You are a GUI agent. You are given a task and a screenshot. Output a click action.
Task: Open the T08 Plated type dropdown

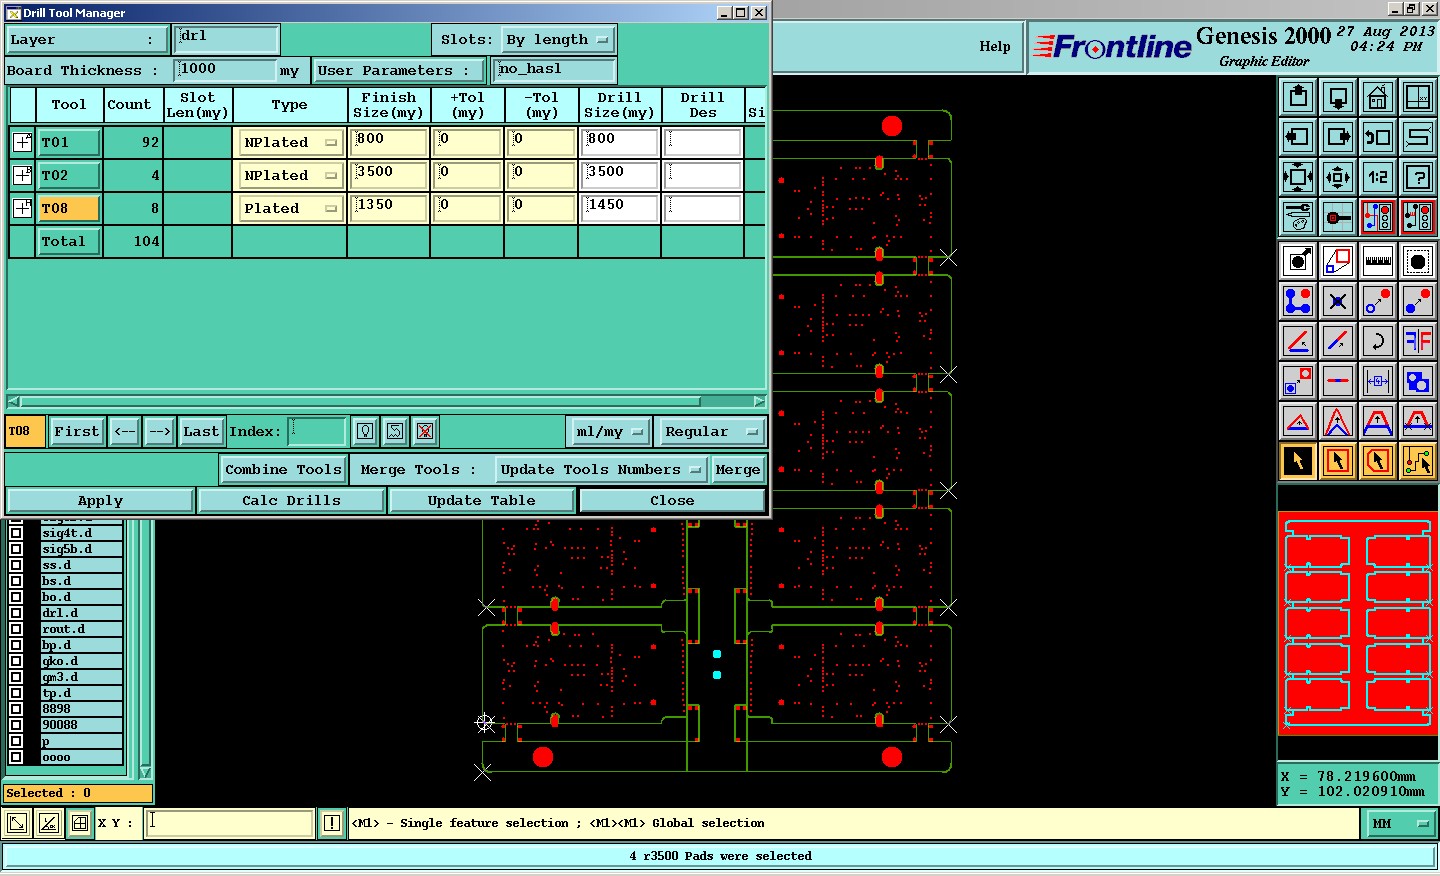290,208
